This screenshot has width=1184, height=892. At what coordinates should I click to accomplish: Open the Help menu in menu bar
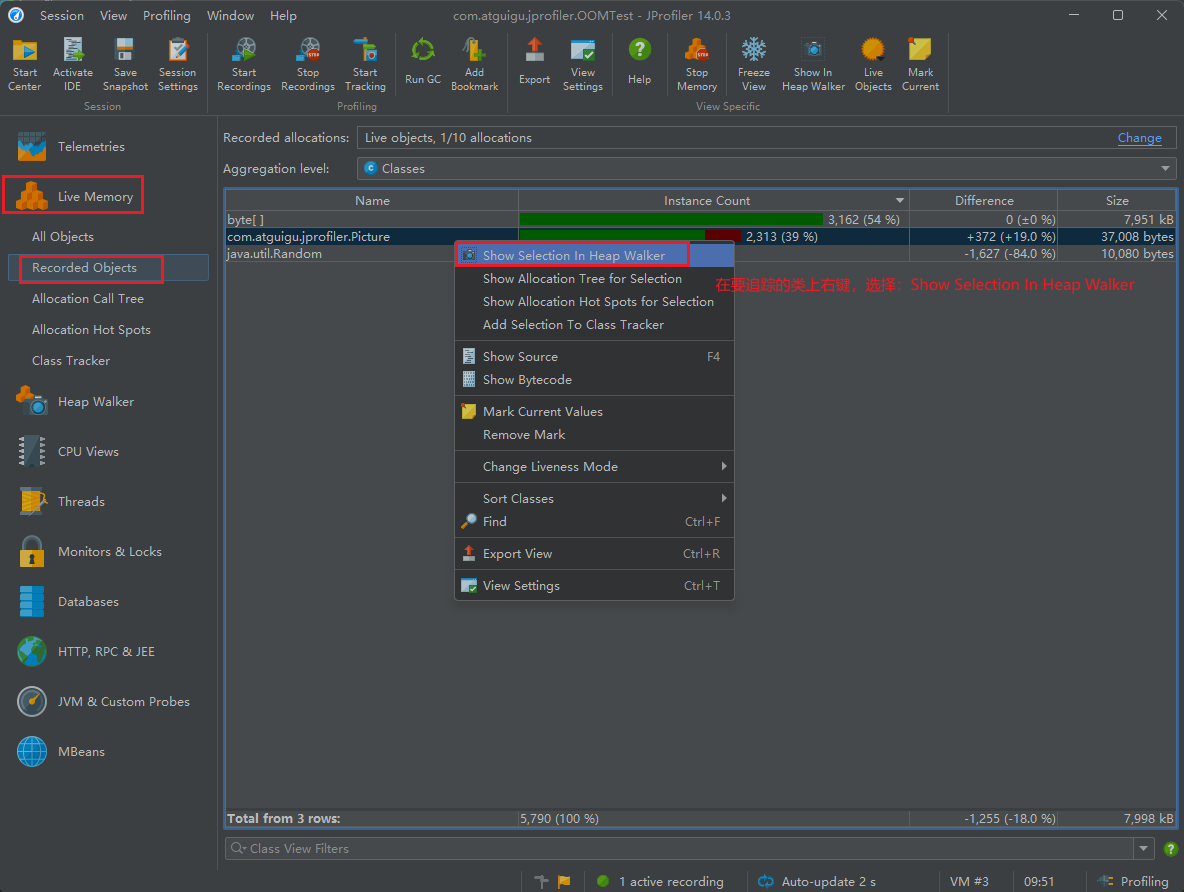283,15
